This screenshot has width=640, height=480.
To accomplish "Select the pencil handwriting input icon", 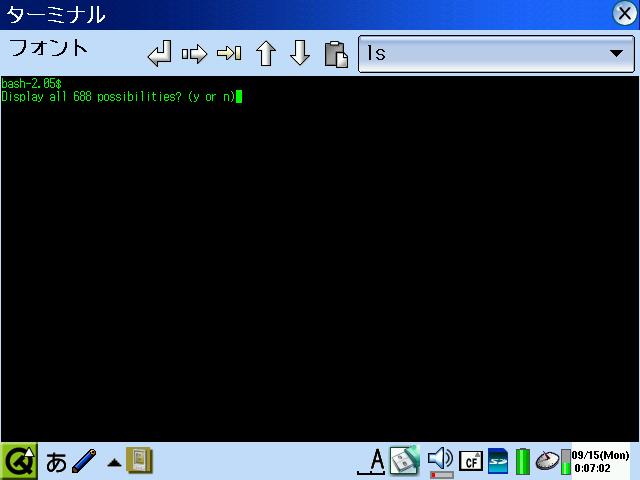I will click(x=84, y=461).
